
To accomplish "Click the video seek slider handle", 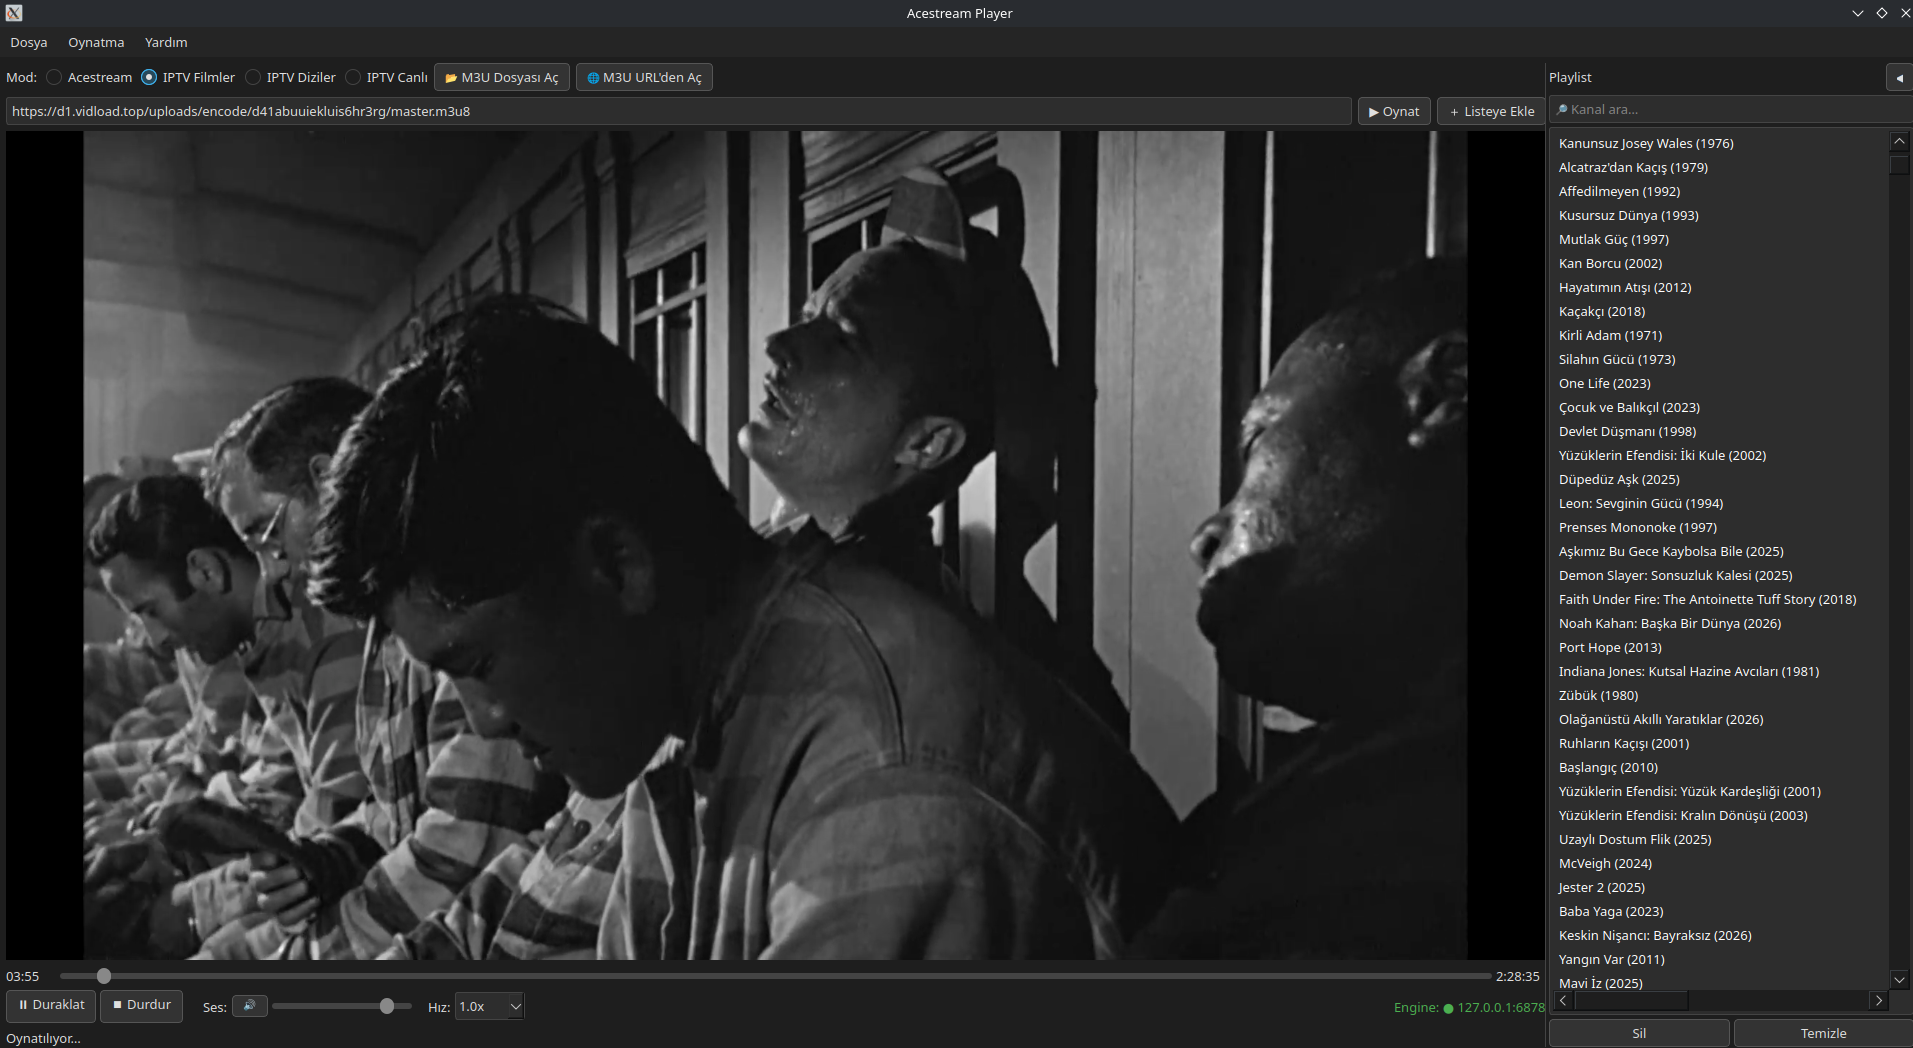I will tap(104, 976).
